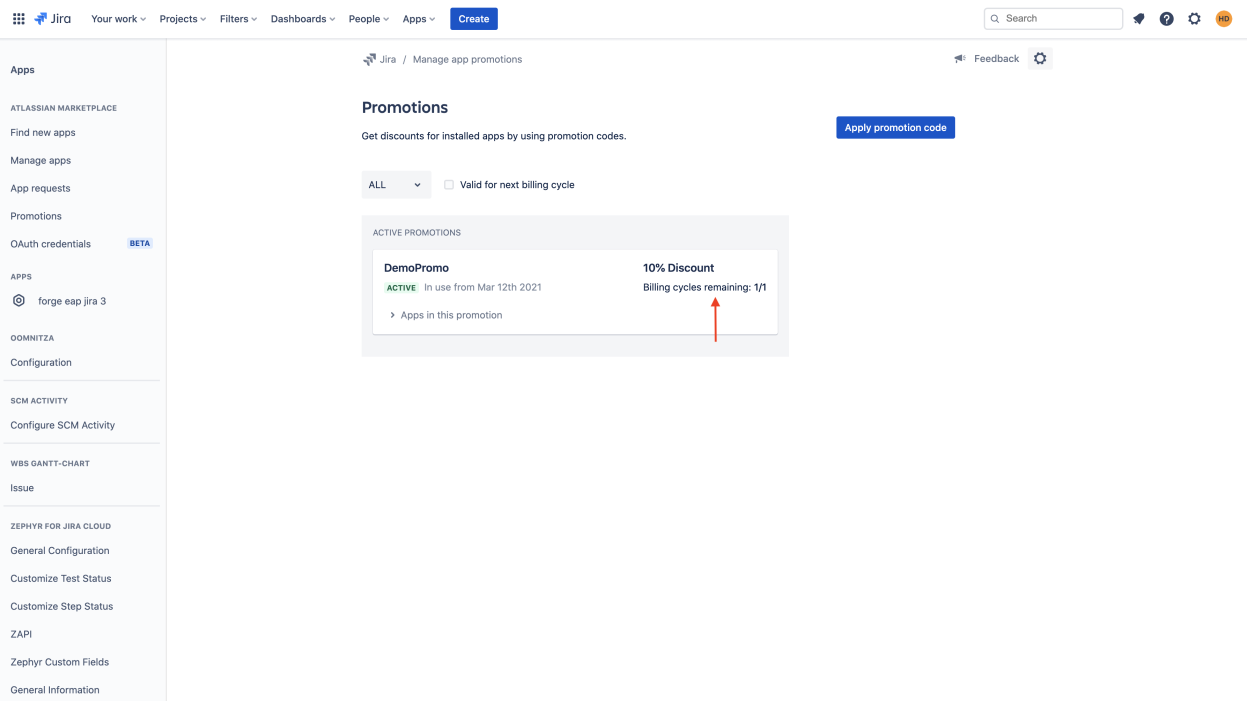Open the Projects dropdown menu
Screen dimensions: 1247x701
(183, 19)
